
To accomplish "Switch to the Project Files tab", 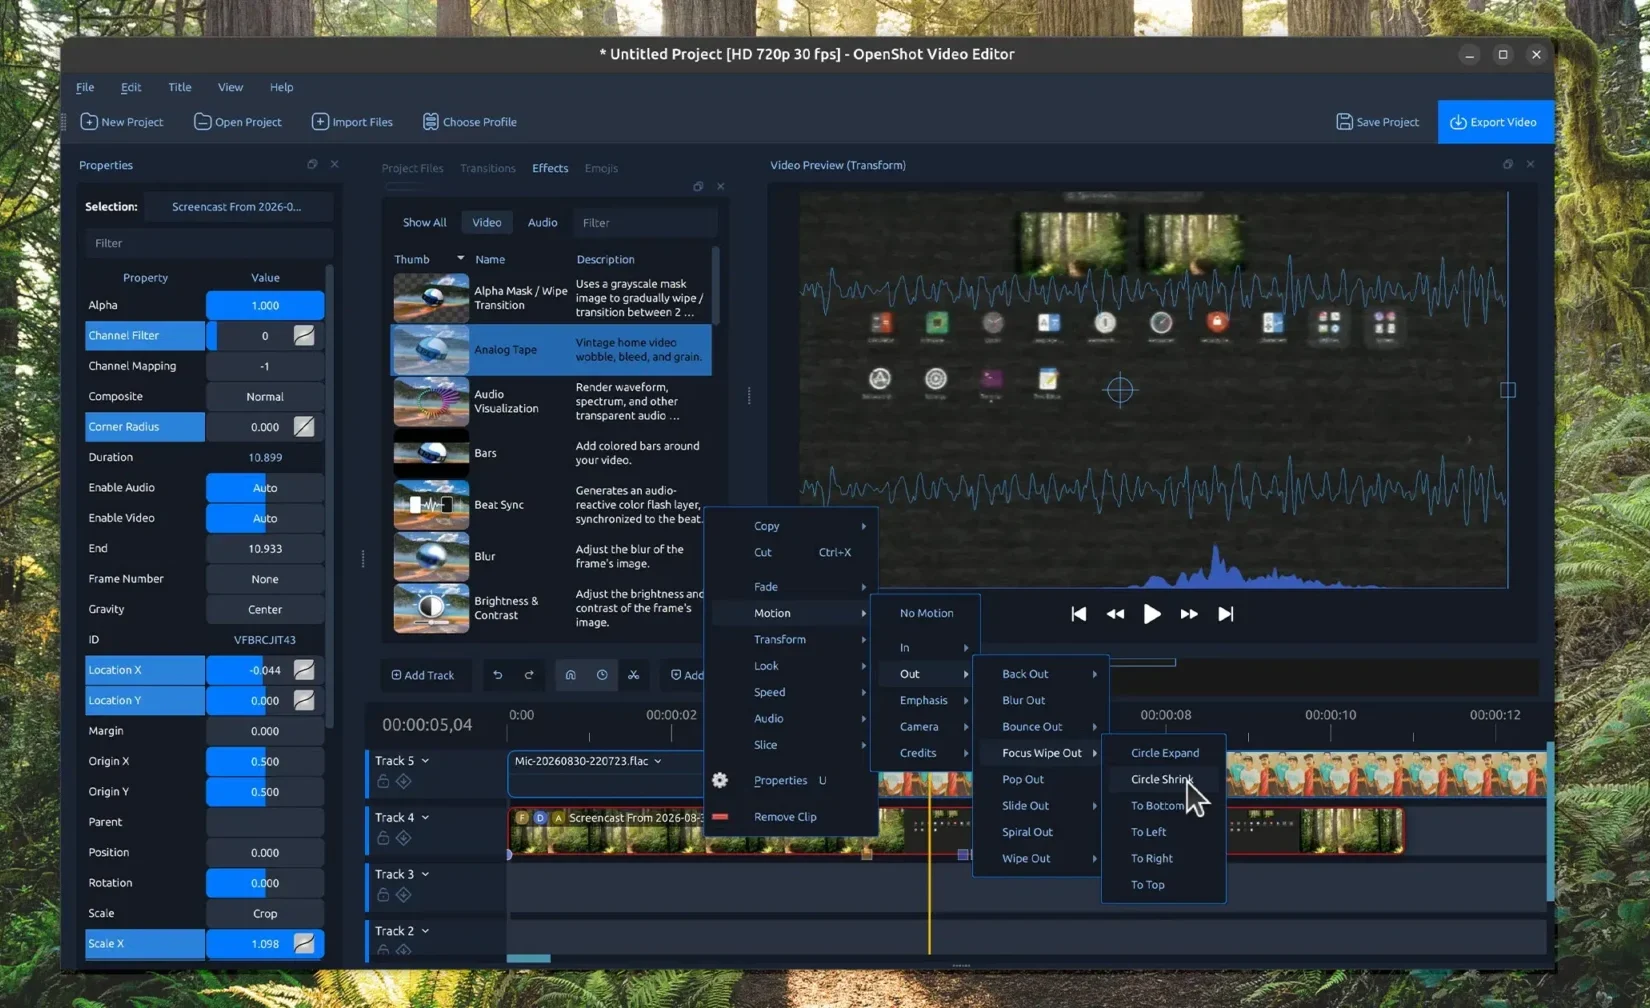I will (412, 168).
